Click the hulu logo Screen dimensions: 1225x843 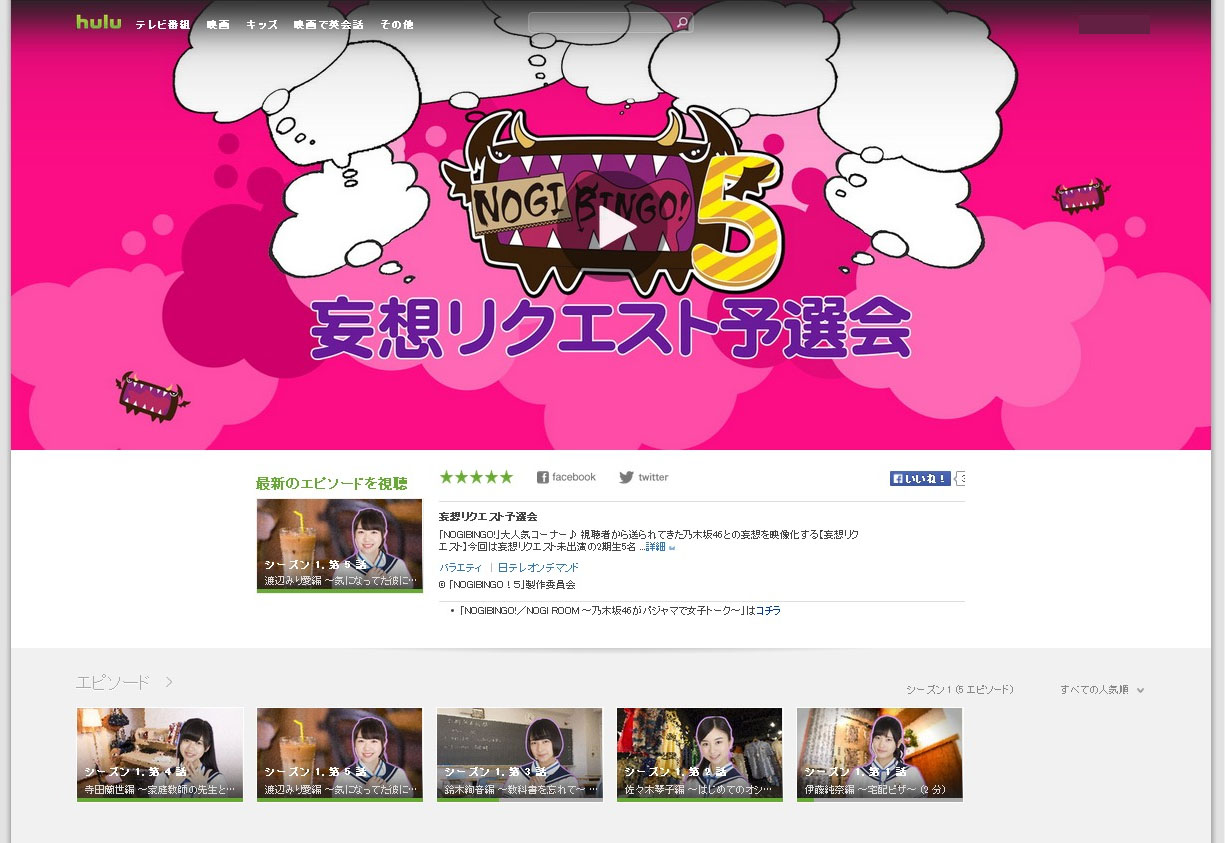[98, 22]
